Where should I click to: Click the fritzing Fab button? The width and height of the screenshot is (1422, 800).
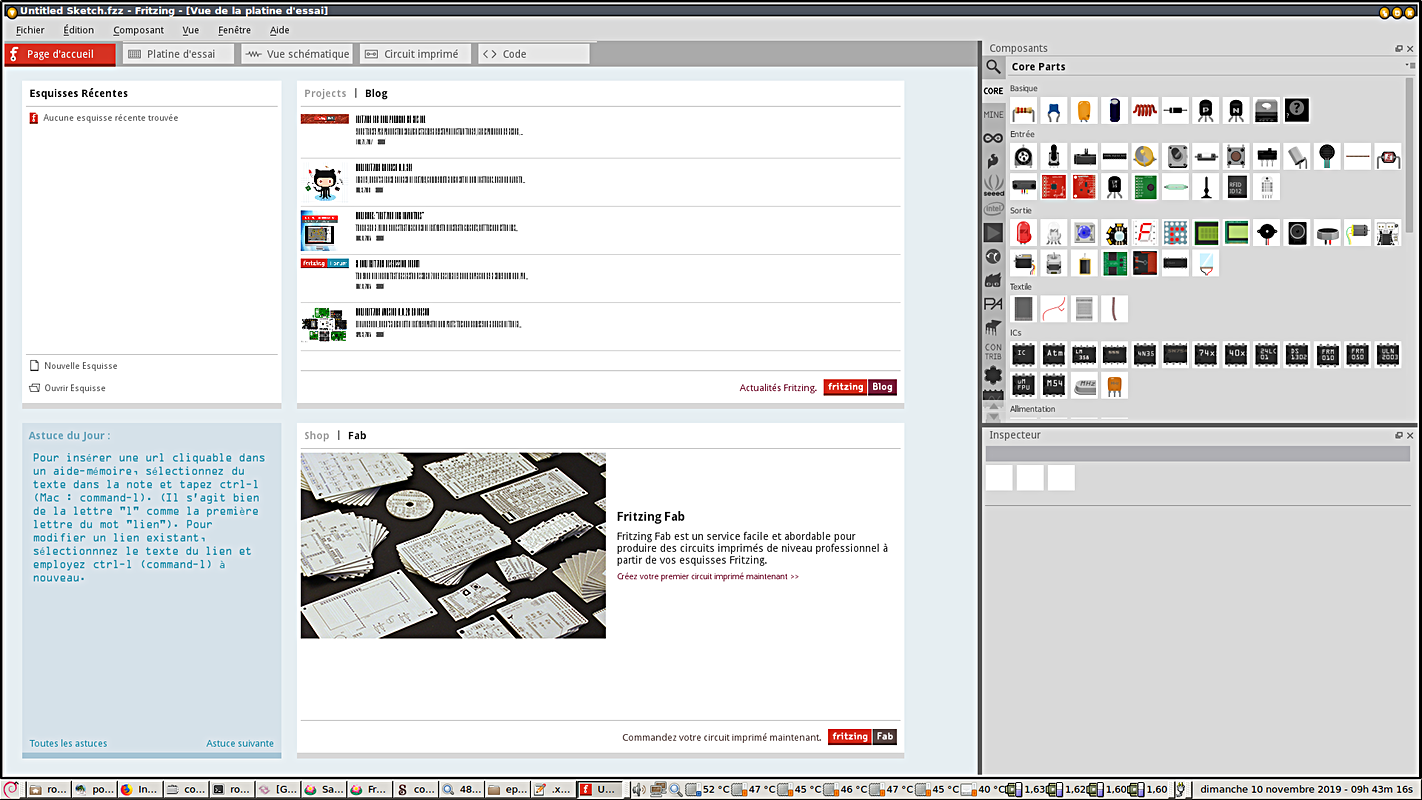(862, 737)
